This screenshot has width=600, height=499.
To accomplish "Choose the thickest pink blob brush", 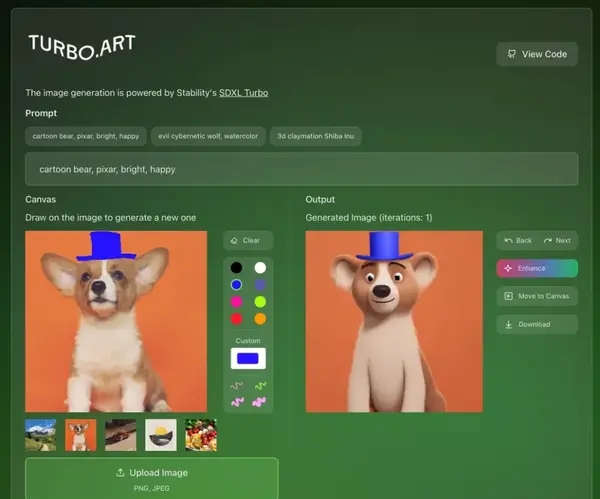I will click(259, 402).
